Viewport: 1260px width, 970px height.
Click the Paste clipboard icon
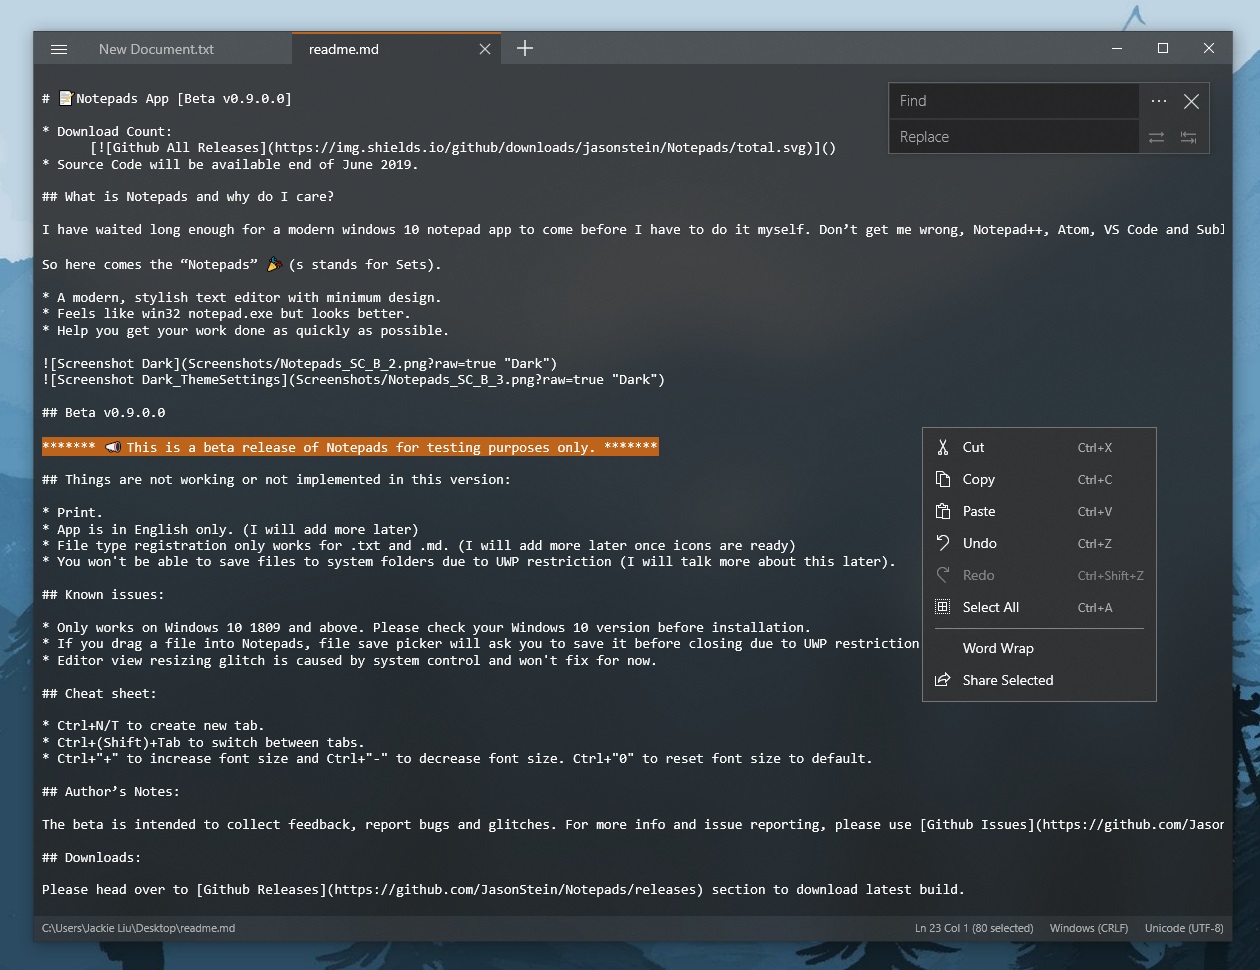click(x=942, y=511)
